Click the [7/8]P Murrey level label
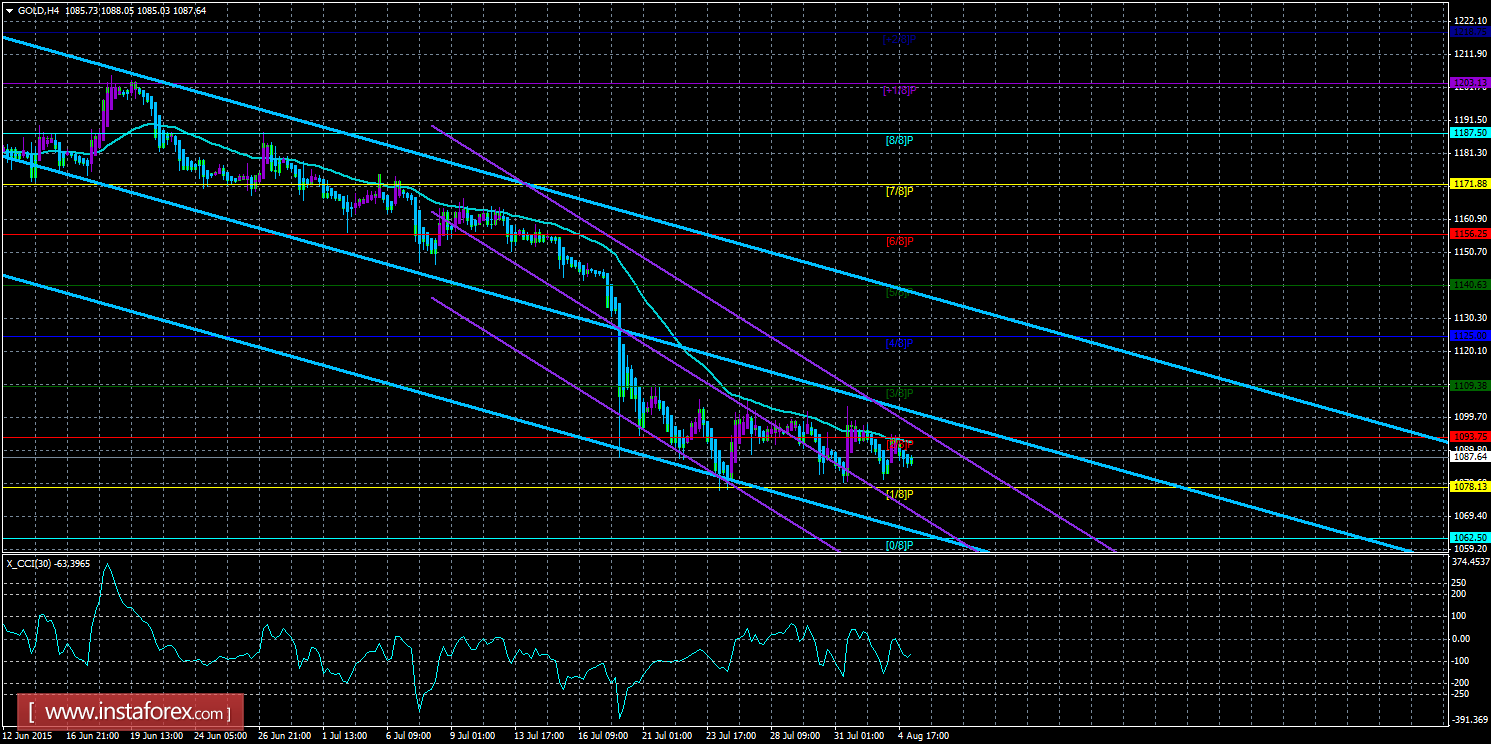This screenshot has width=1491, height=744. (x=900, y=190)
